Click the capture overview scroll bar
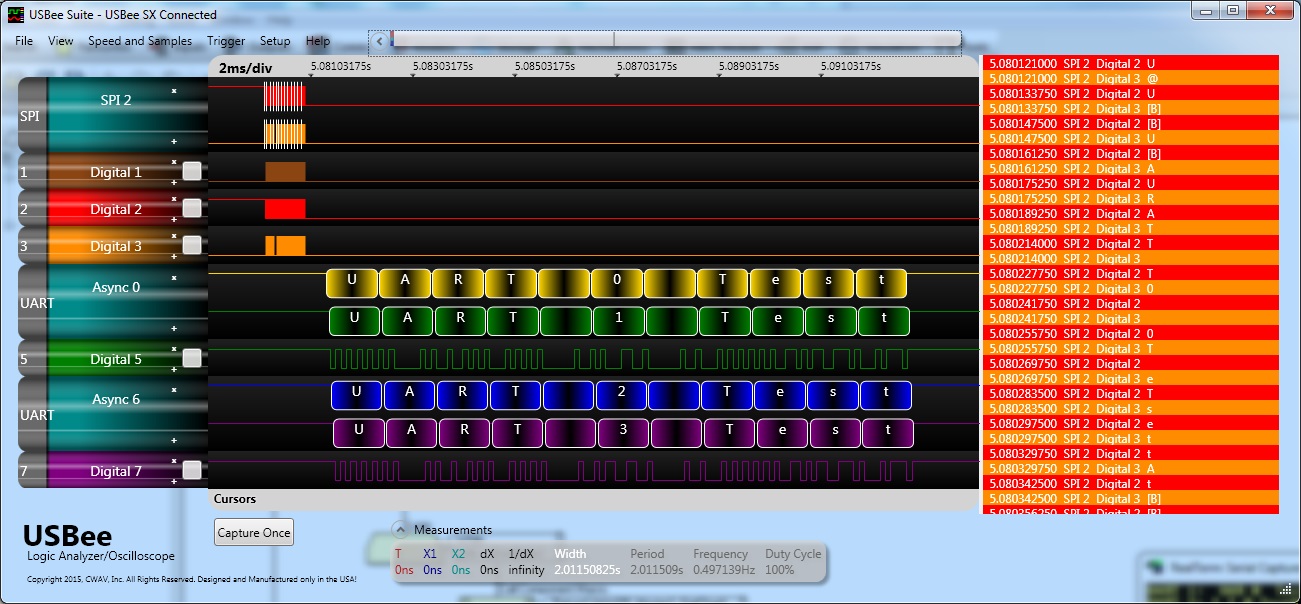Viewport: 1301px width, 604px height. pos(676,40)
